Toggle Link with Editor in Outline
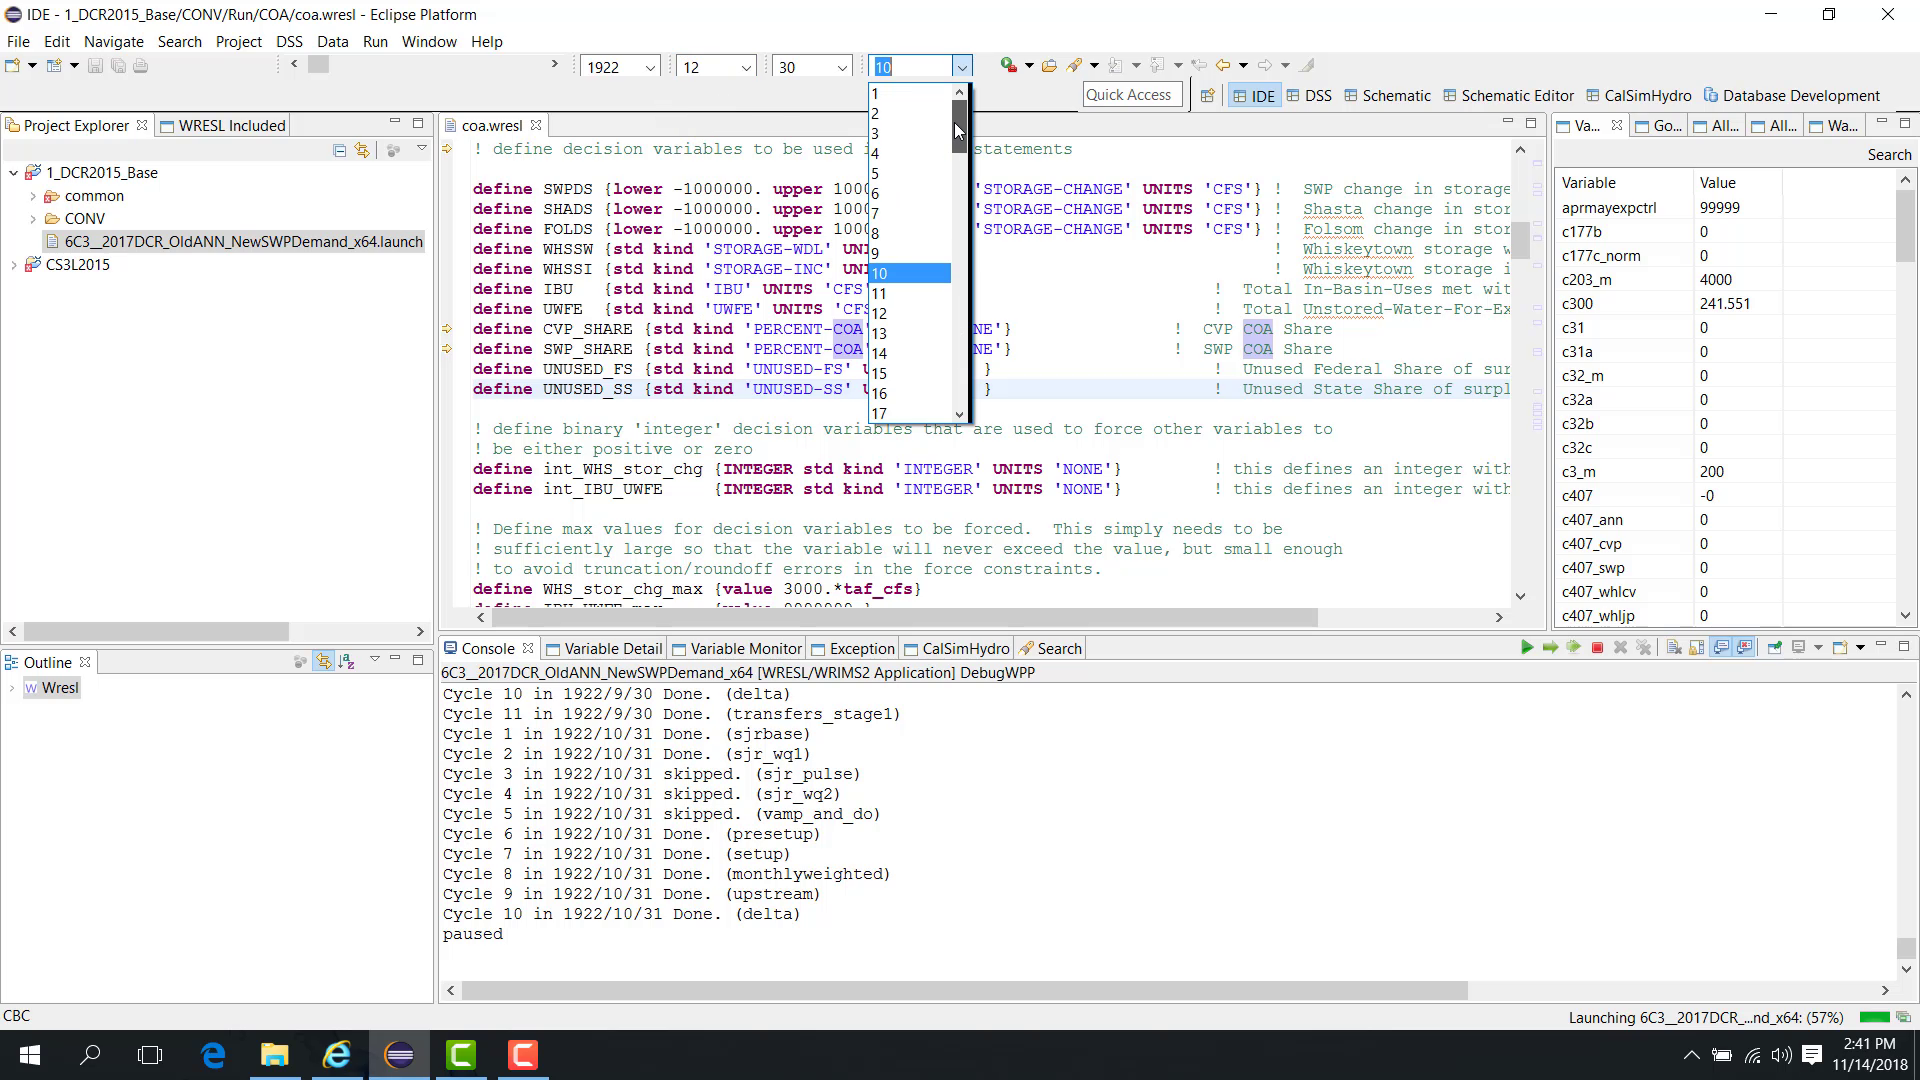This screenshot has height=1080, width=1920. (323, 662)
